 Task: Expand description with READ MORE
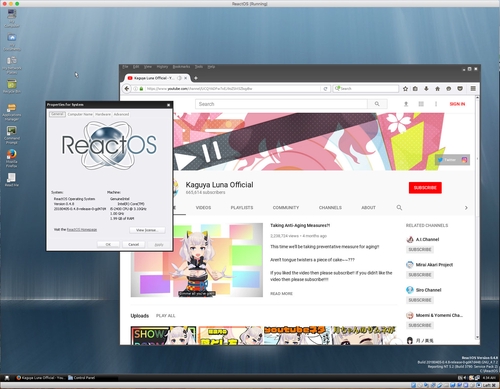click(x=281, y=294)
